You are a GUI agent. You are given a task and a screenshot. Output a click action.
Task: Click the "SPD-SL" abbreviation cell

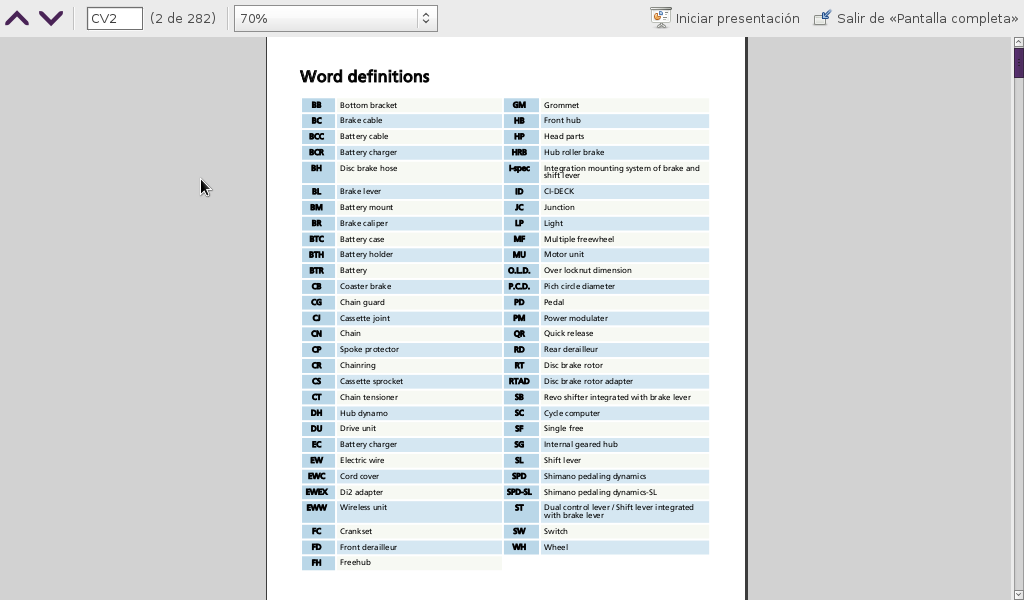[519, 492]
